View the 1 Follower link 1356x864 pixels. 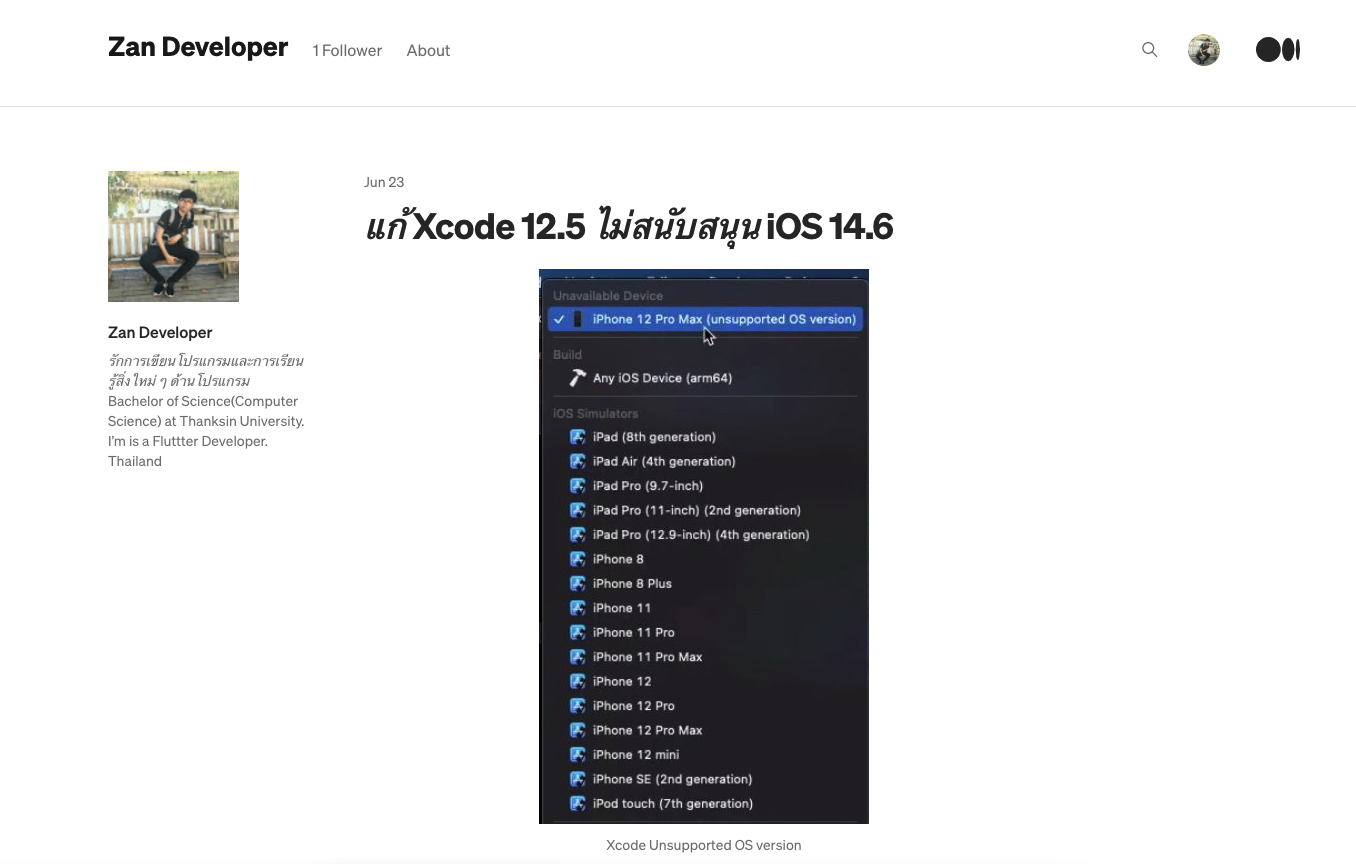[x=347, y=50]
